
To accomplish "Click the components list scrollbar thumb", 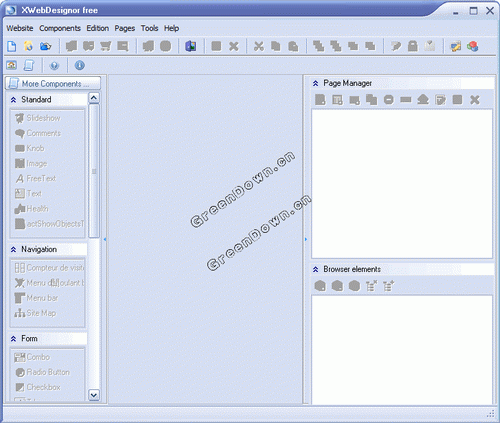I will (x=94, y=171).
